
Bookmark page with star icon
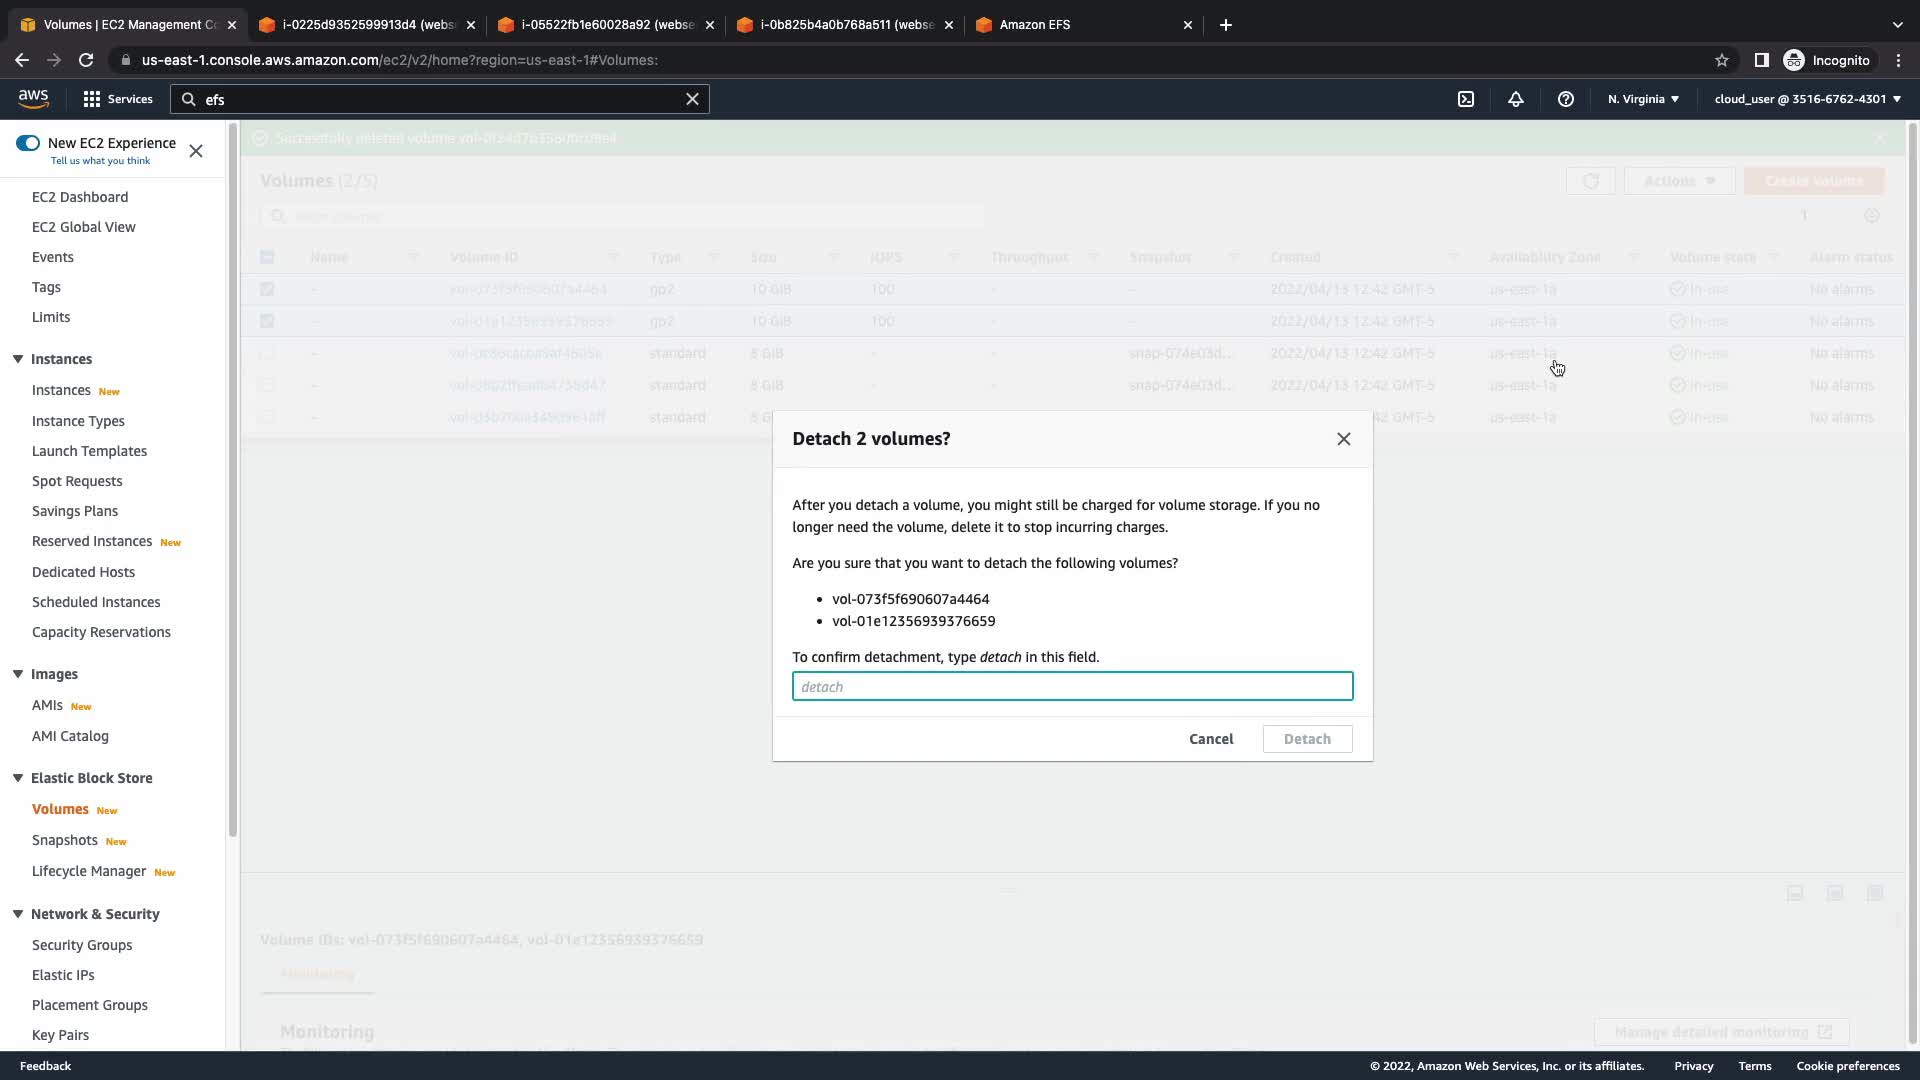point(1722,60)
